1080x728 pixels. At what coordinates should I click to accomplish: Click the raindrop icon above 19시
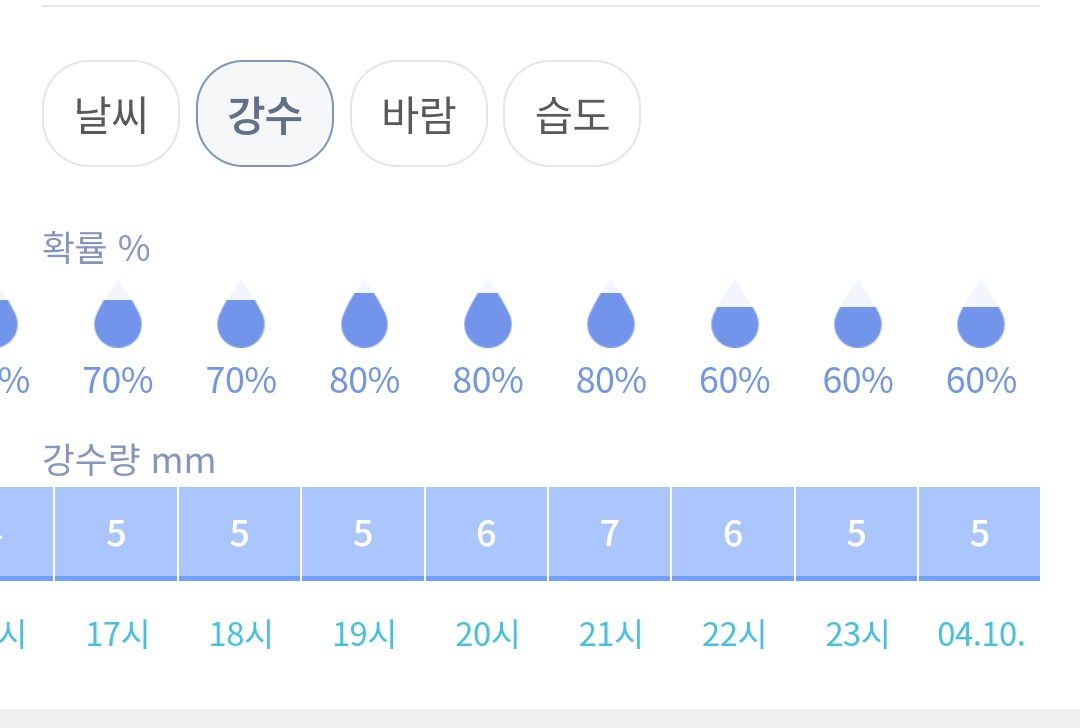[x=364, y=314]
